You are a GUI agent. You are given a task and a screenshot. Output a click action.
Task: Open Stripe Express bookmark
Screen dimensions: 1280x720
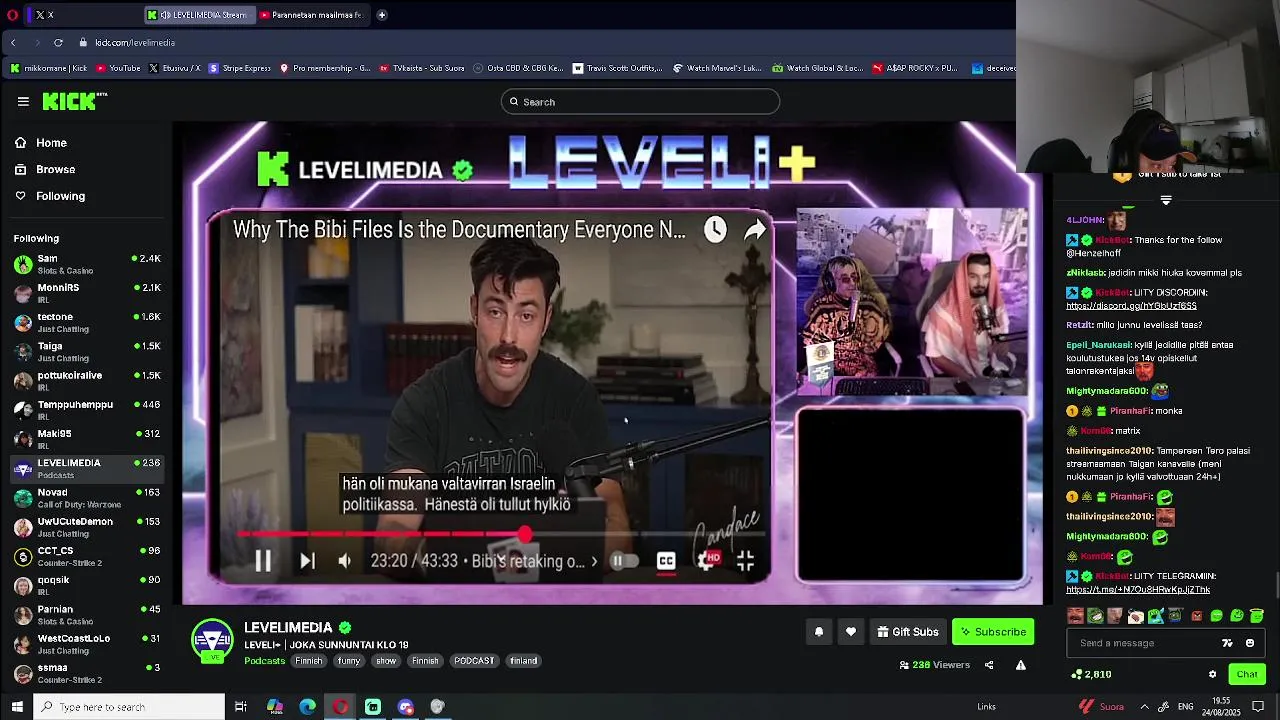(x=240, y=68)
